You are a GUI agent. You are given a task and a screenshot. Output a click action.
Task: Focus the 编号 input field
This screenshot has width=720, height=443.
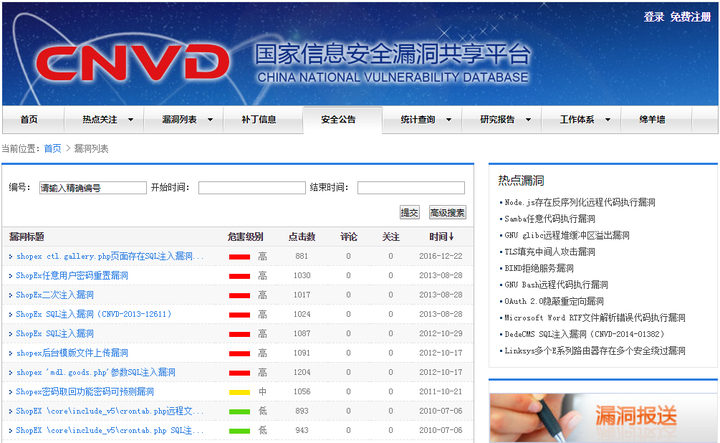(x=93, y=188)
